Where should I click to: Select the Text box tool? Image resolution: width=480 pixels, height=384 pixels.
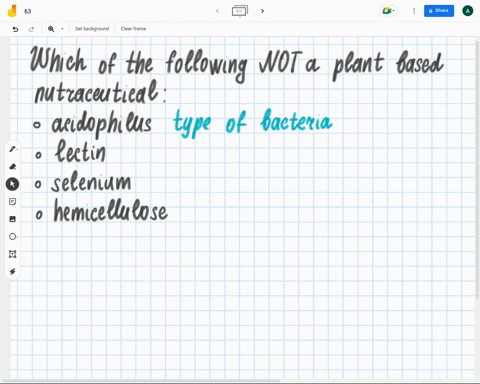coord(13,254)
